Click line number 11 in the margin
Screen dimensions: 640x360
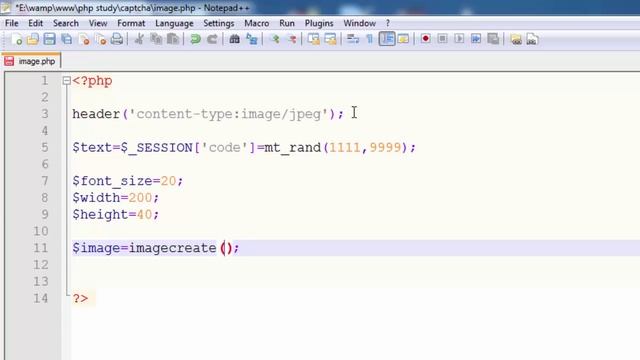[41, 248]
